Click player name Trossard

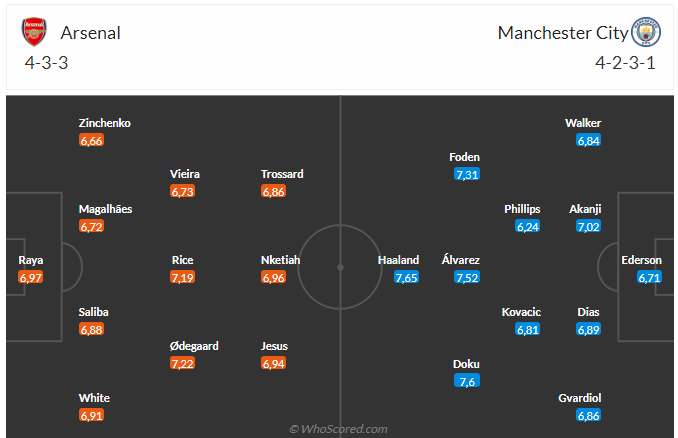click(282, 174)
